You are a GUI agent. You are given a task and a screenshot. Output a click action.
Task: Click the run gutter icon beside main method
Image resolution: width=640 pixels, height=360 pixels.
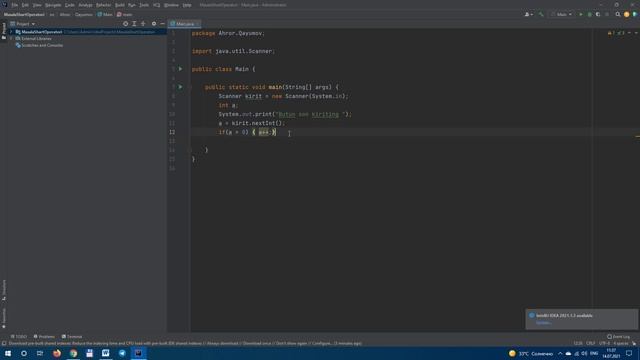pyautogui.click(x=180, y=87)
